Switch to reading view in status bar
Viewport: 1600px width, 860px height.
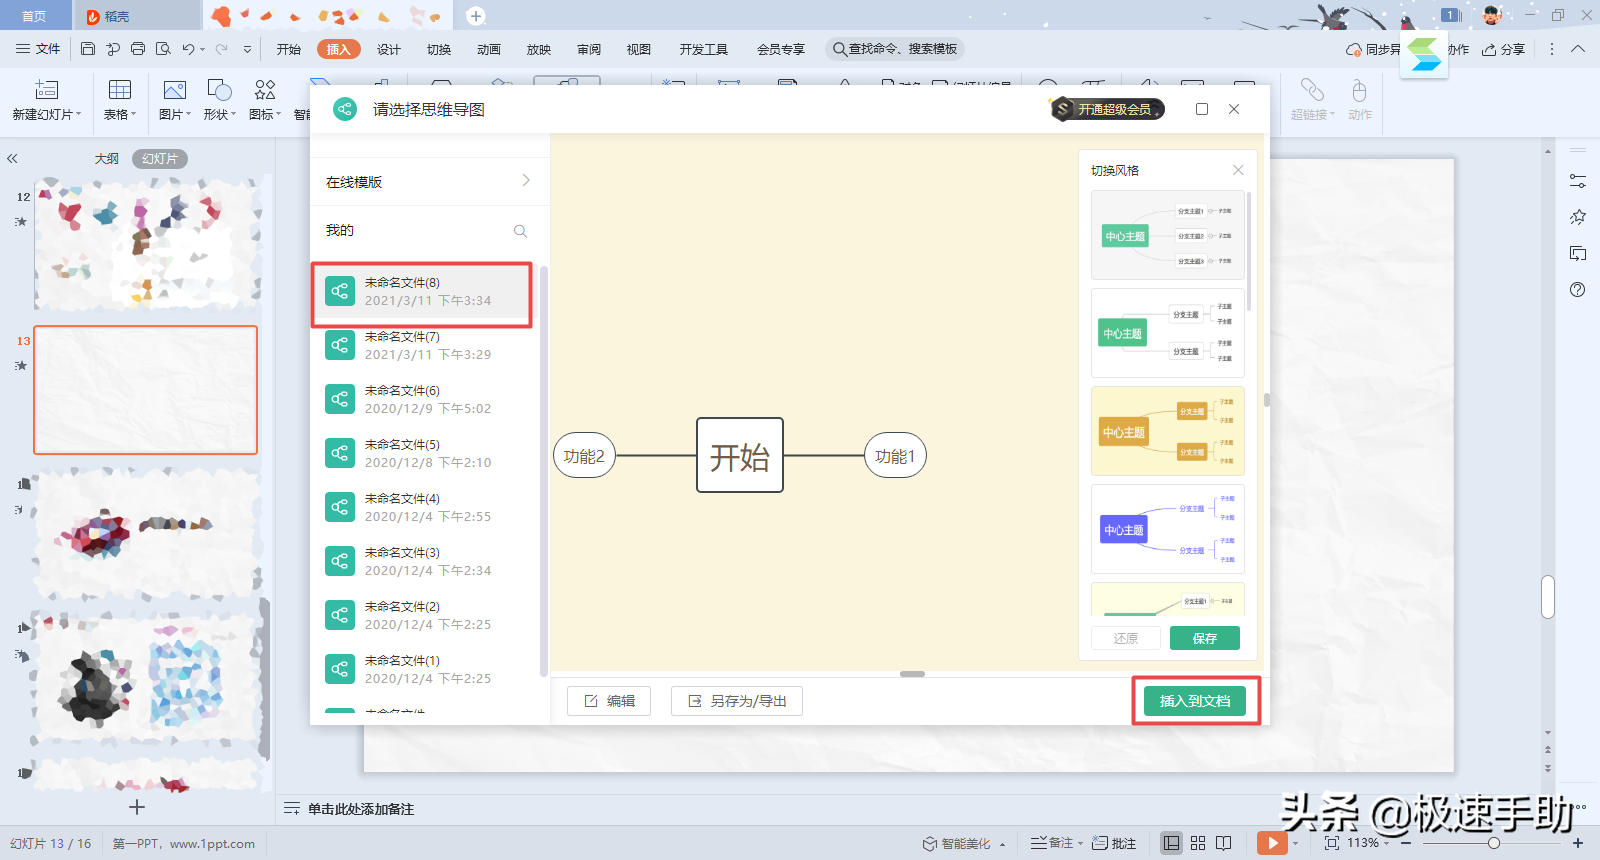tap(1224, 843)
